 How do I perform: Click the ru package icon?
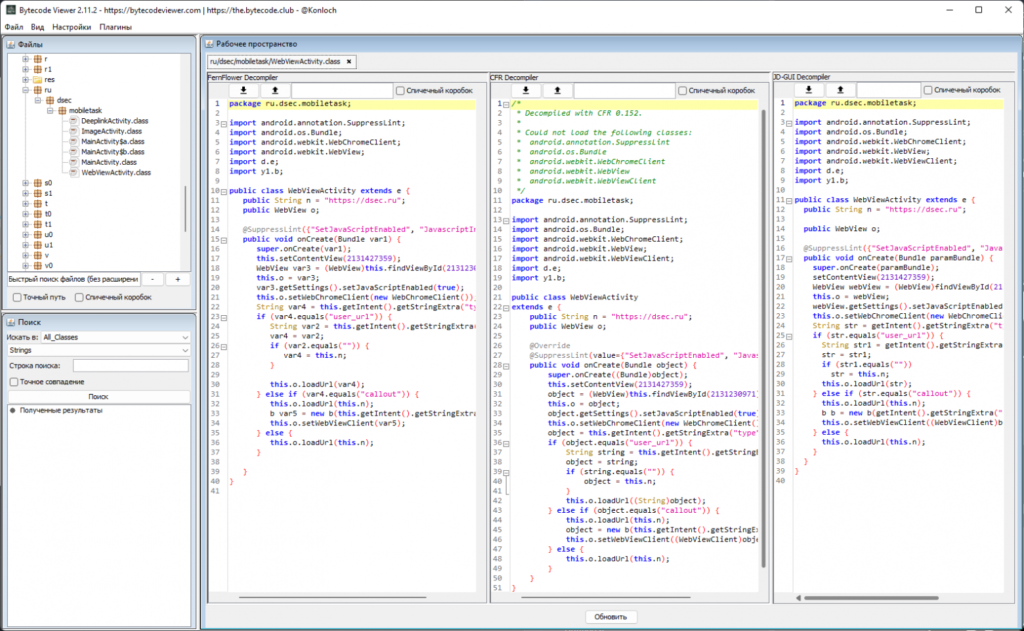38,90
